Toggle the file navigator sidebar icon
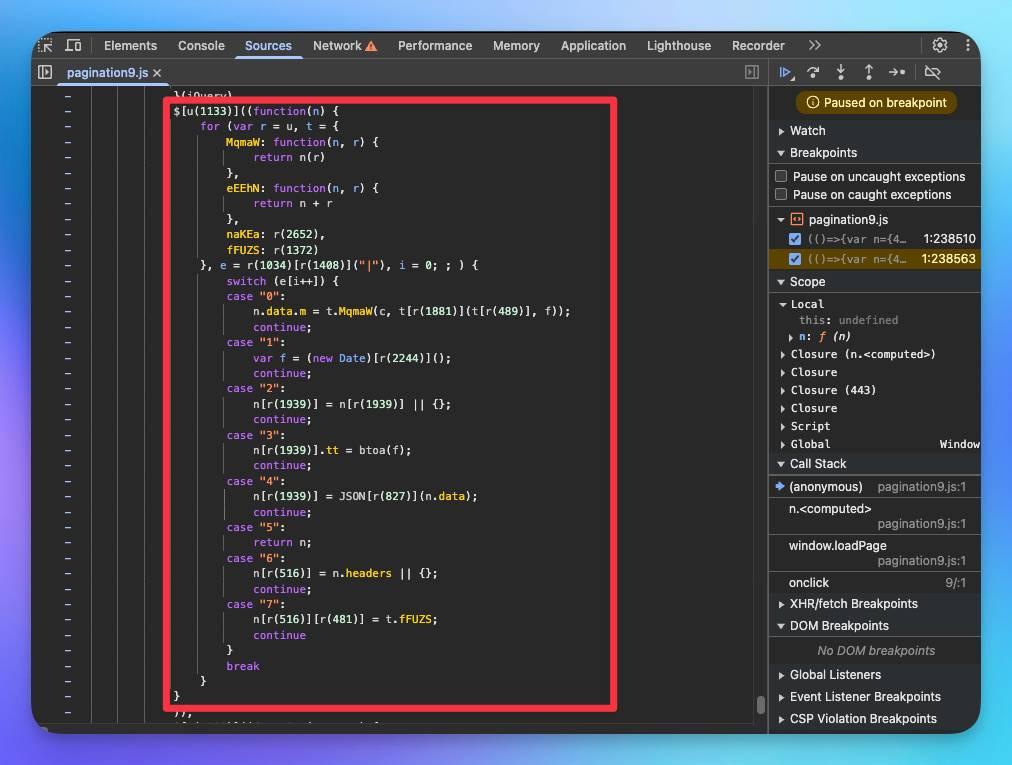 [x=45, y=72]
